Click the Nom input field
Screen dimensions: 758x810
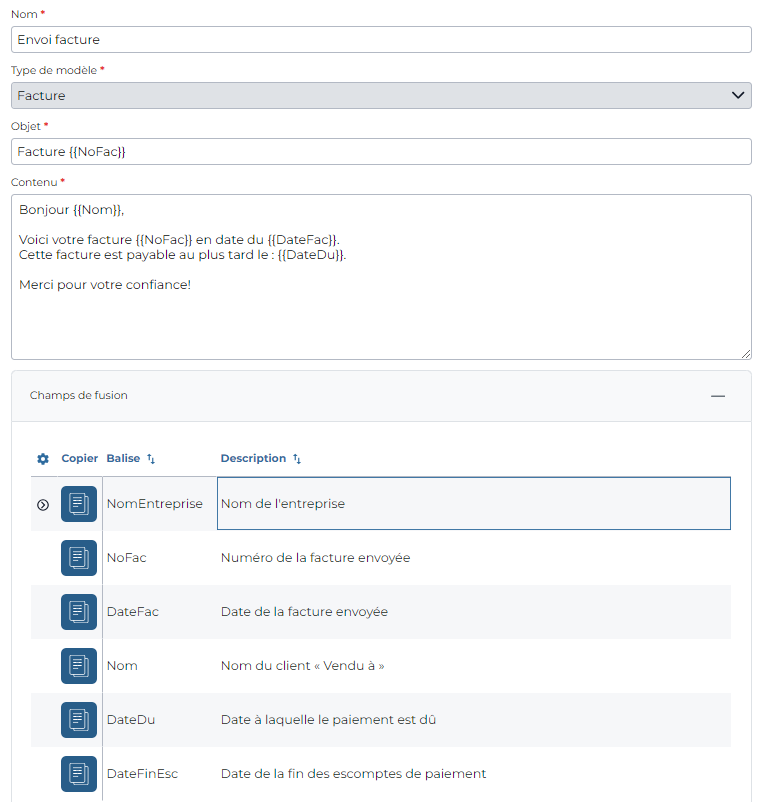point(381,40)
